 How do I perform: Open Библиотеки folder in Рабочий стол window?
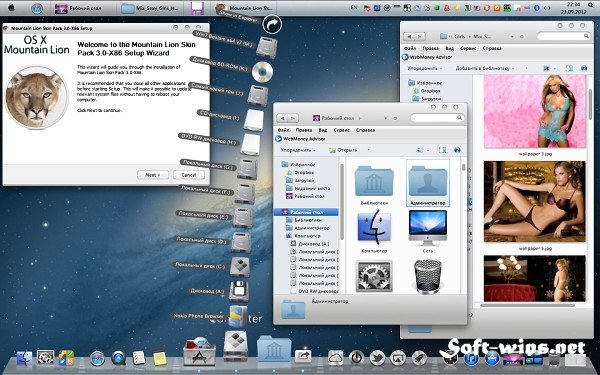click(x=374, y=181)
